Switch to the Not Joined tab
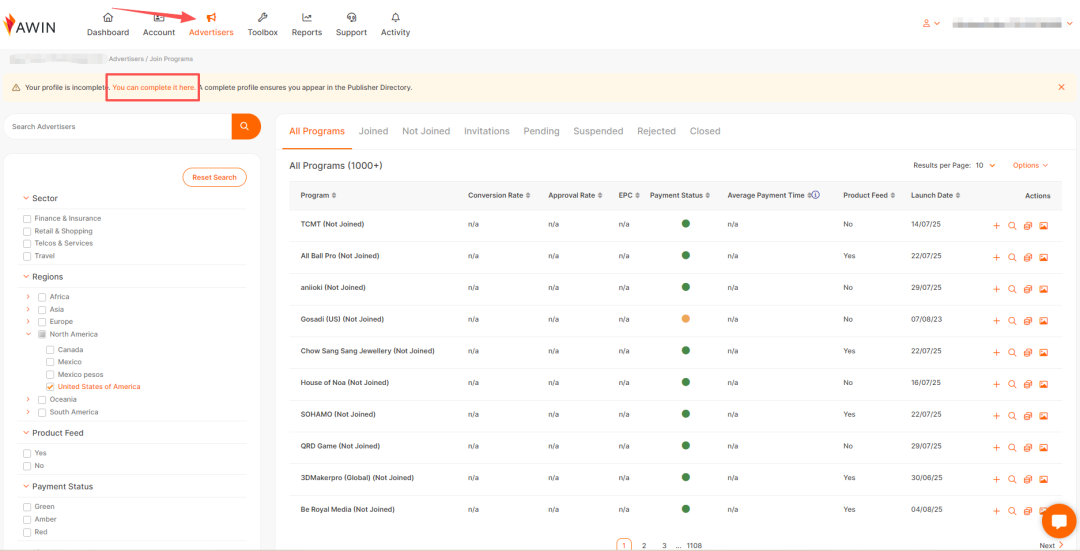The height and width of the screenshot is (551, 1080). (x=426, y=131)
